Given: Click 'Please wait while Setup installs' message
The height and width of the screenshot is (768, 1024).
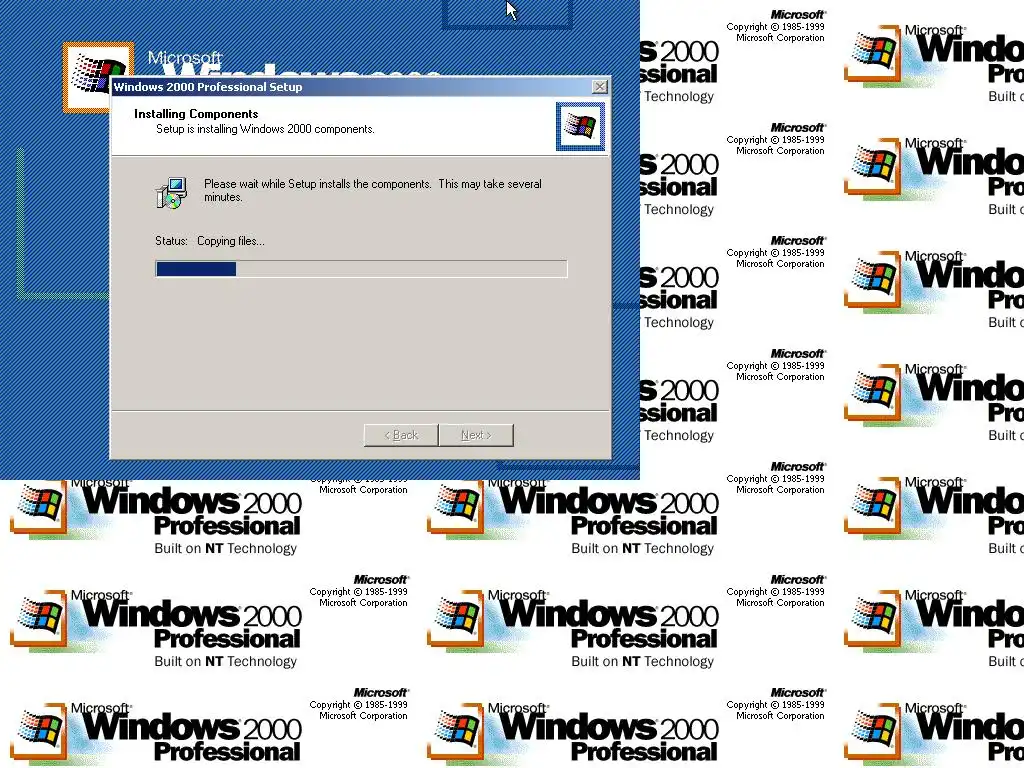Looking at the screenshot, I should [x=373, y=190].
